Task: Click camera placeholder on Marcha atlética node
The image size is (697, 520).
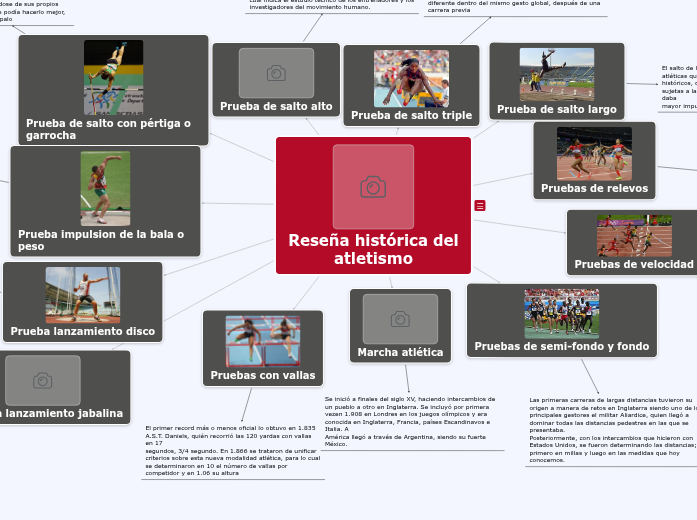Action: [400, 319]
